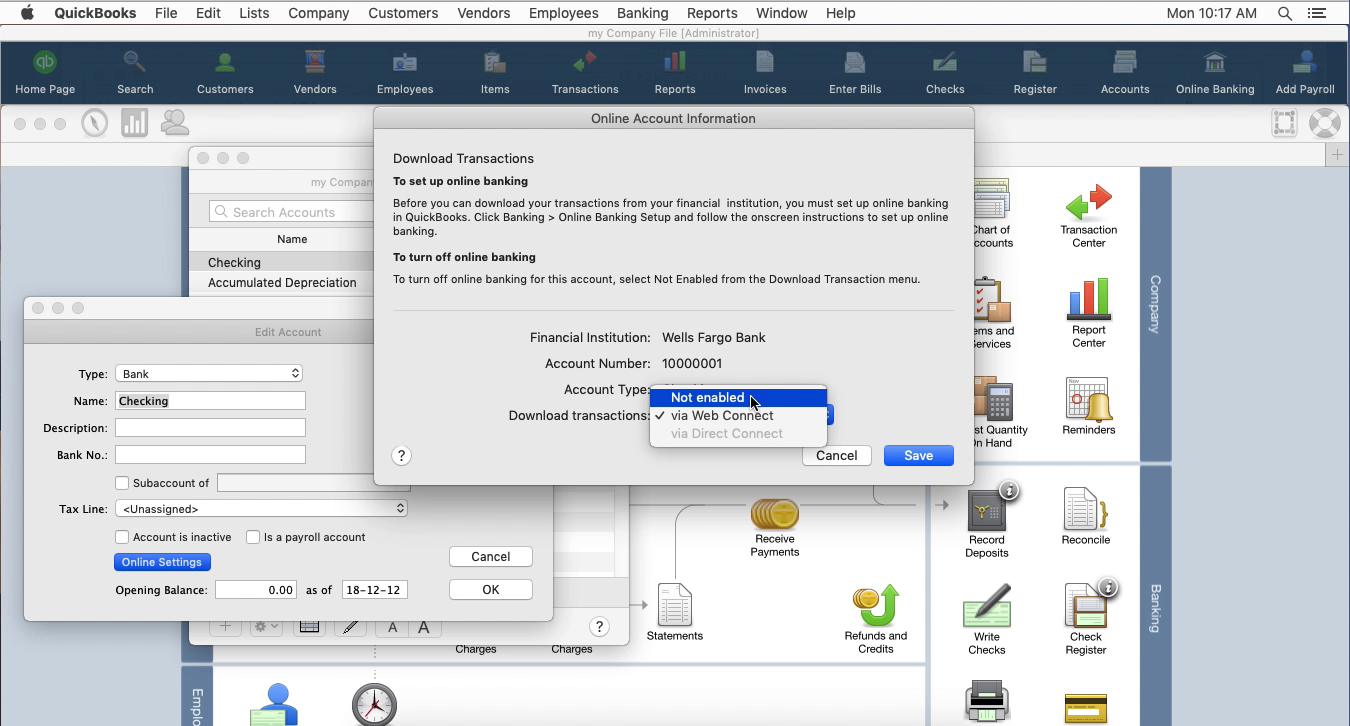Click the Refunds and Credits icon

tap(876, 620)
